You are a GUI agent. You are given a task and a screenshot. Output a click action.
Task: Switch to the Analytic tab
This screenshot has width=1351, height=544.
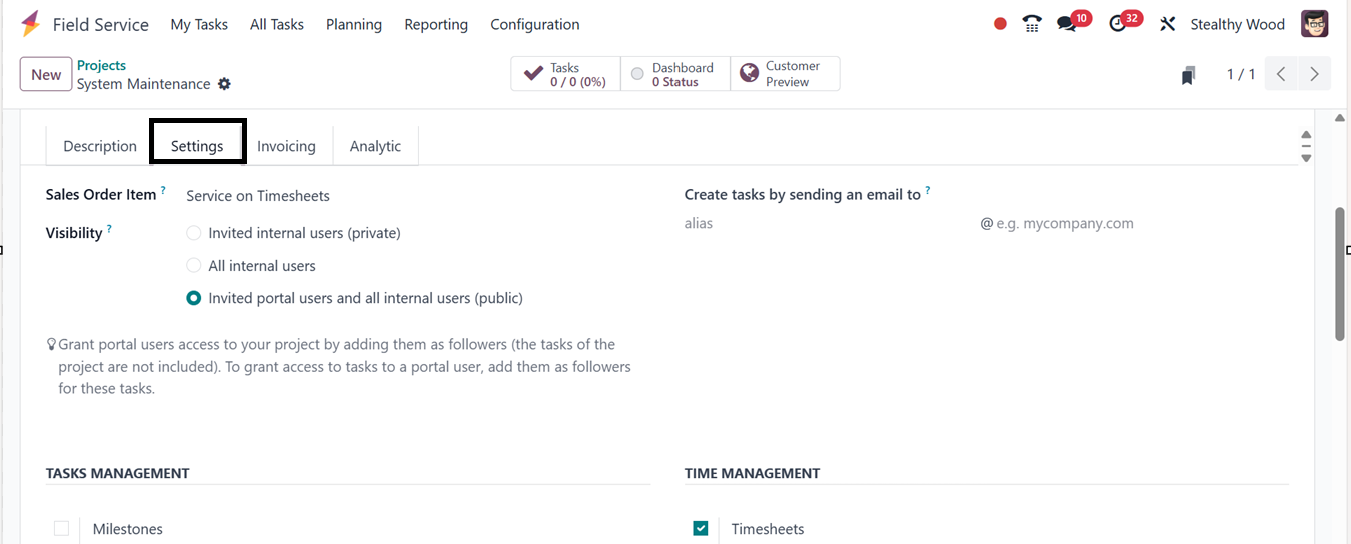[x=375, y=146]
